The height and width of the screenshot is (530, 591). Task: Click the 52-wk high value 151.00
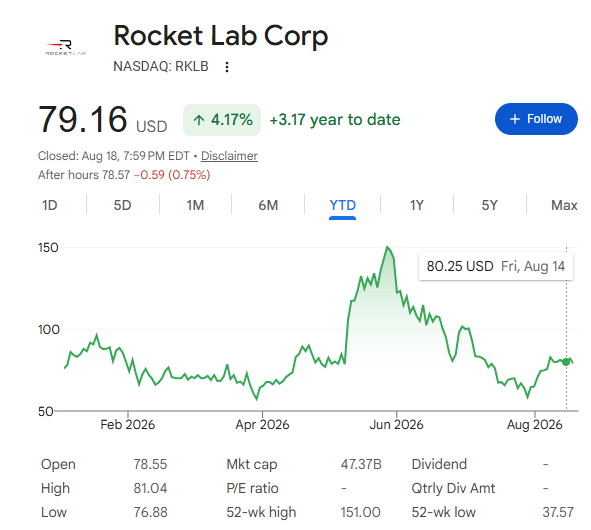click(x=360, y=513)
